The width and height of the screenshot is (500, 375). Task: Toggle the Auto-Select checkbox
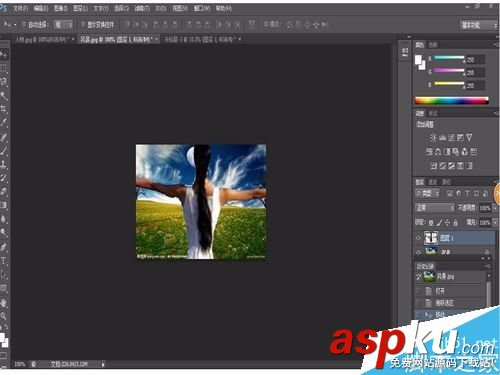24,24
